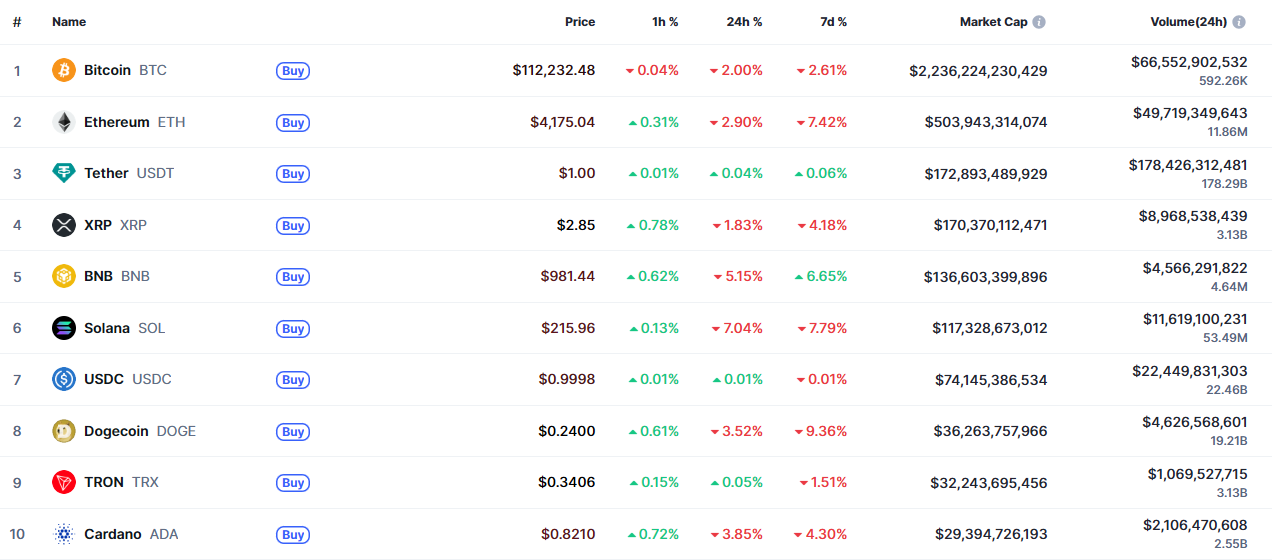The width and height of the screenshot is (1272, 560).
Task: Click the Cardano logo icon
Action: click(64, 534)
